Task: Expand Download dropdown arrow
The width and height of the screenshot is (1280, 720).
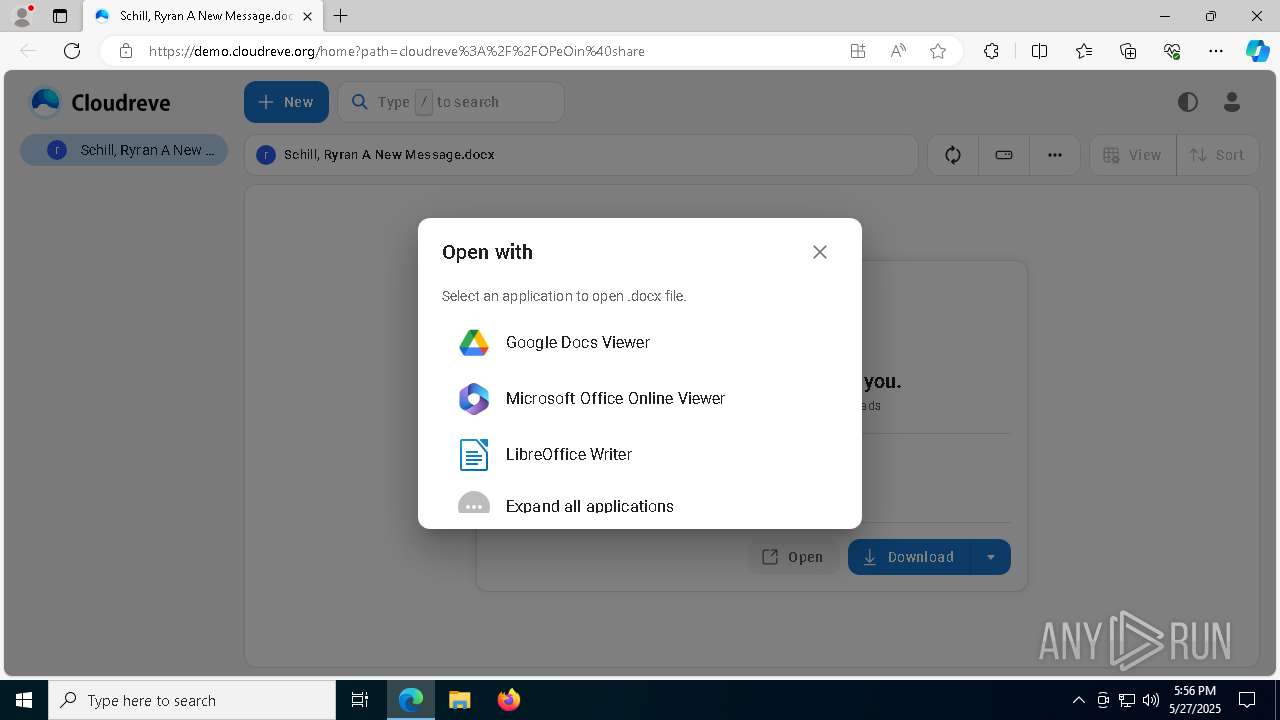Action: (x=991, y=557)
